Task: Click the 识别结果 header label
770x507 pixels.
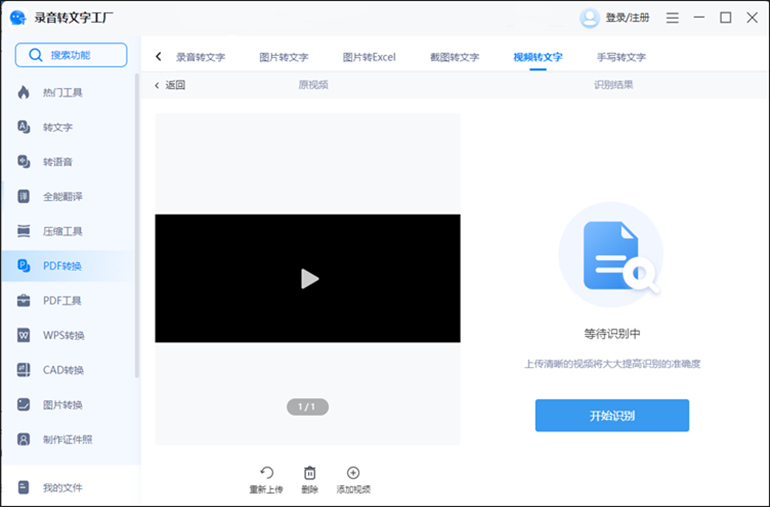Action: click(x=613, y=84)
